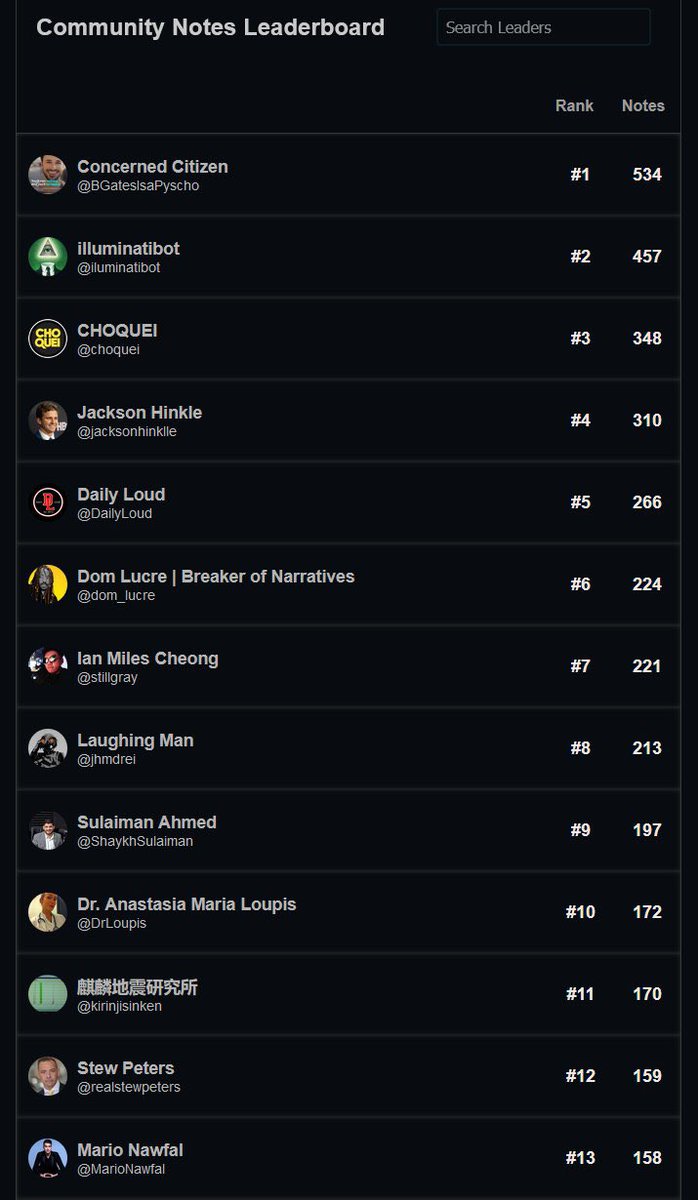Select Laughing Man's profile avatar

[48, 749]
